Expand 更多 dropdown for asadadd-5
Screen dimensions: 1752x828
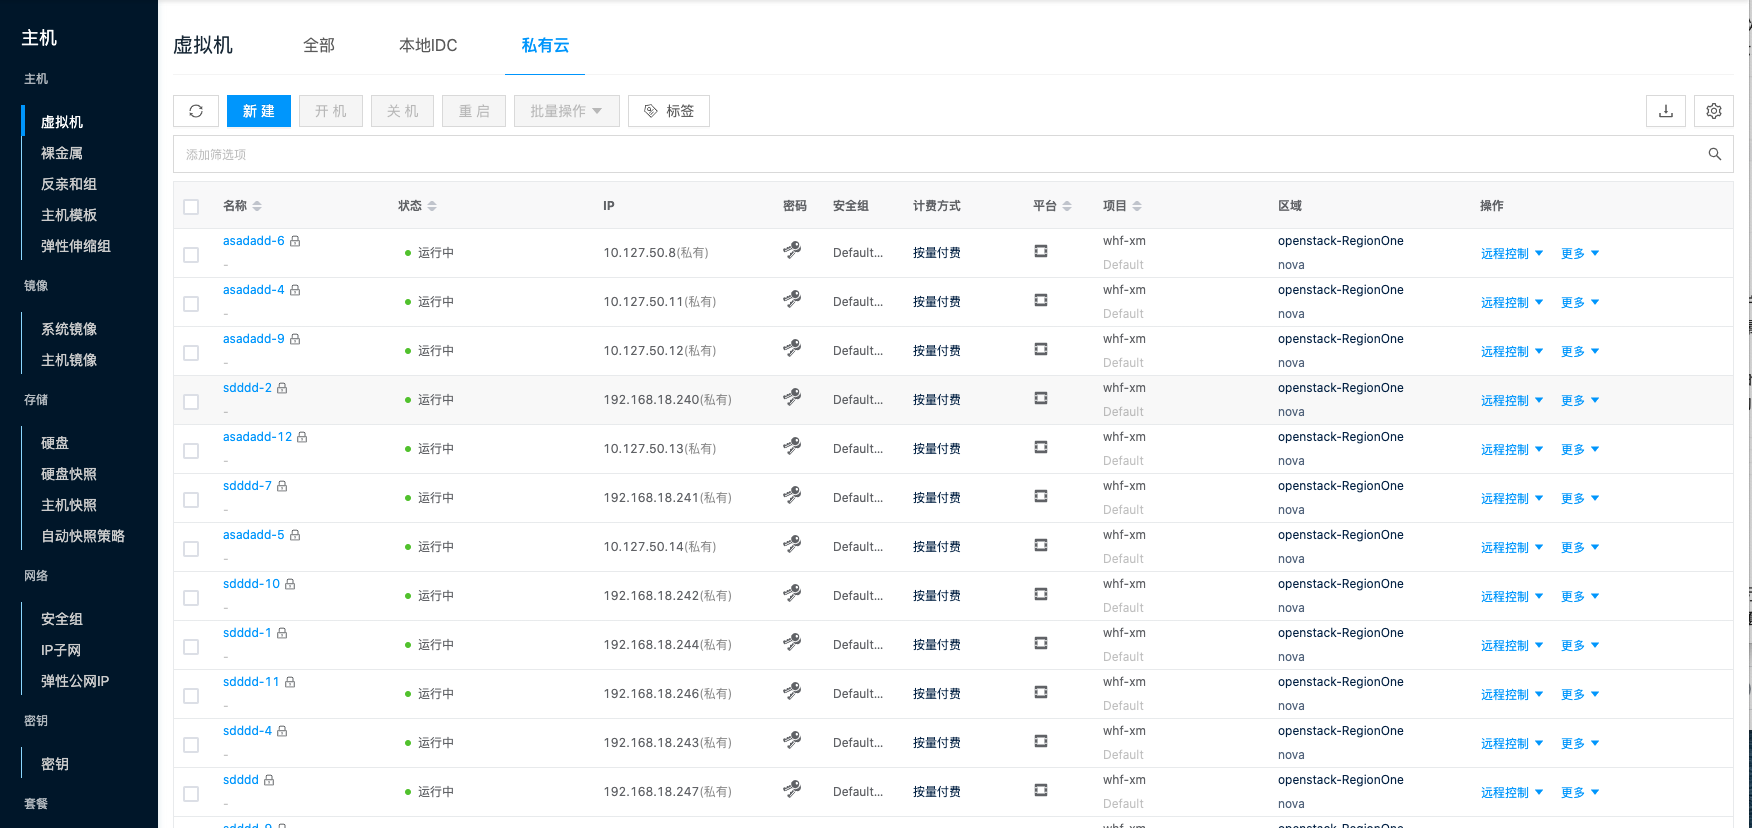click(x=1580, y=548)
